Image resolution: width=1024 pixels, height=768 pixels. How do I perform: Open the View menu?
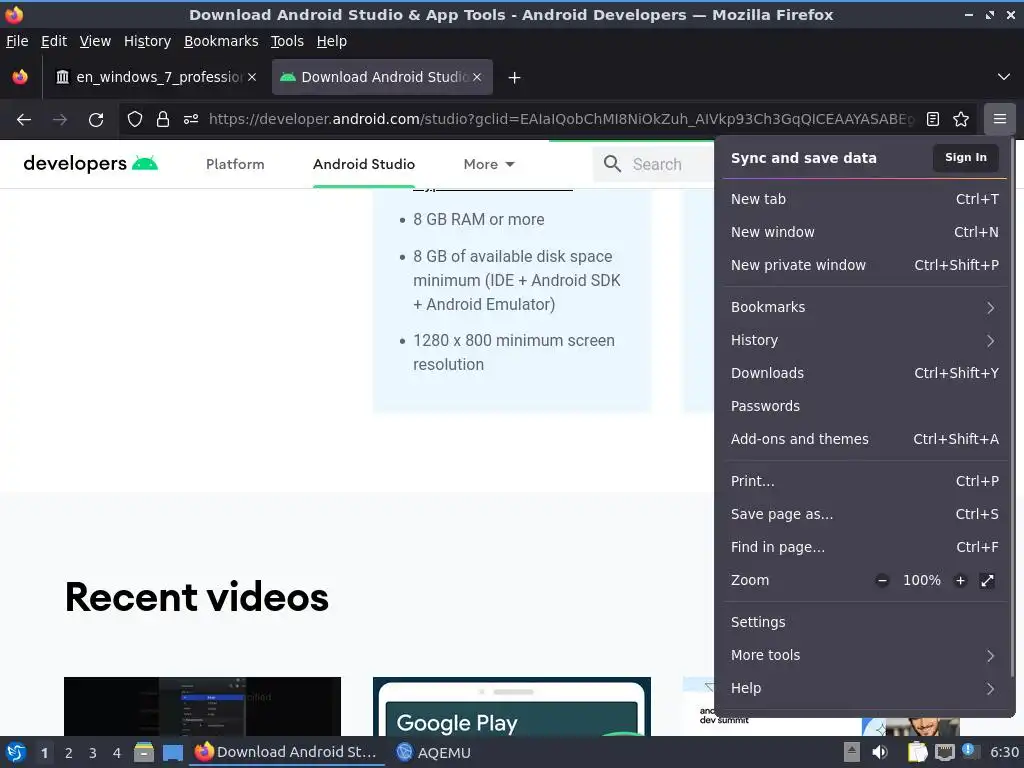[x=95, y=41]
